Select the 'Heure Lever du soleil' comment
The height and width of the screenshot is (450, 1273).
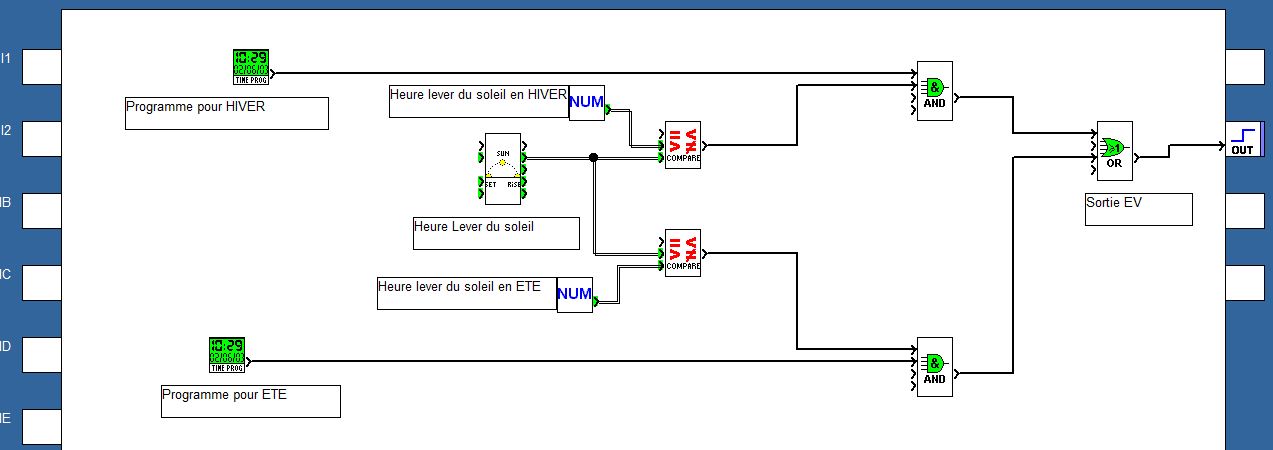coord(497,233)
